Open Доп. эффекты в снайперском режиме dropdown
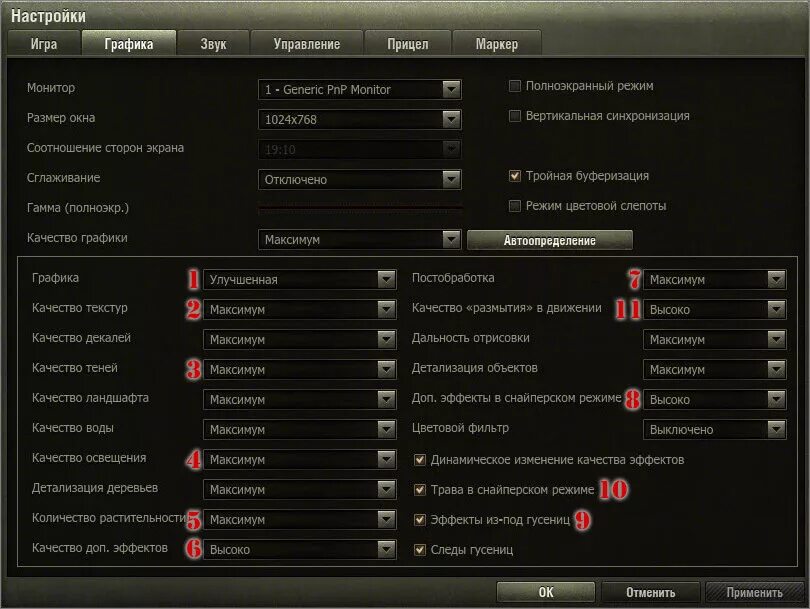Screen dimensions: 810x609 tap(714, 399)
